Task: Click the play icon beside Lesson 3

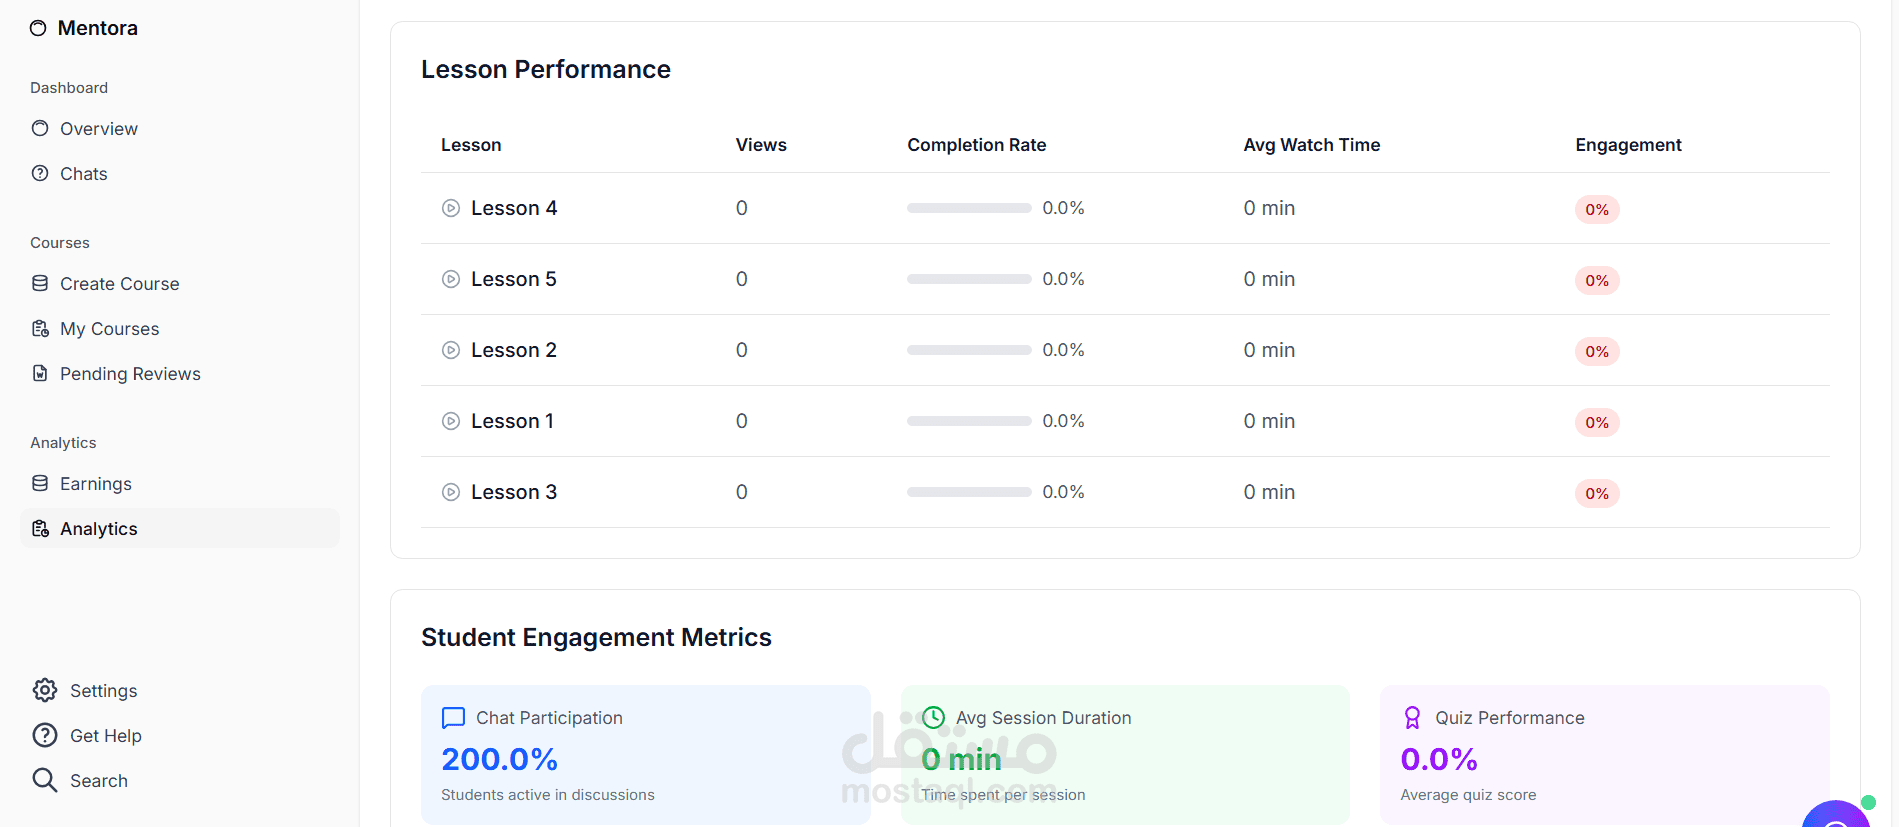Action: [451, 492]
